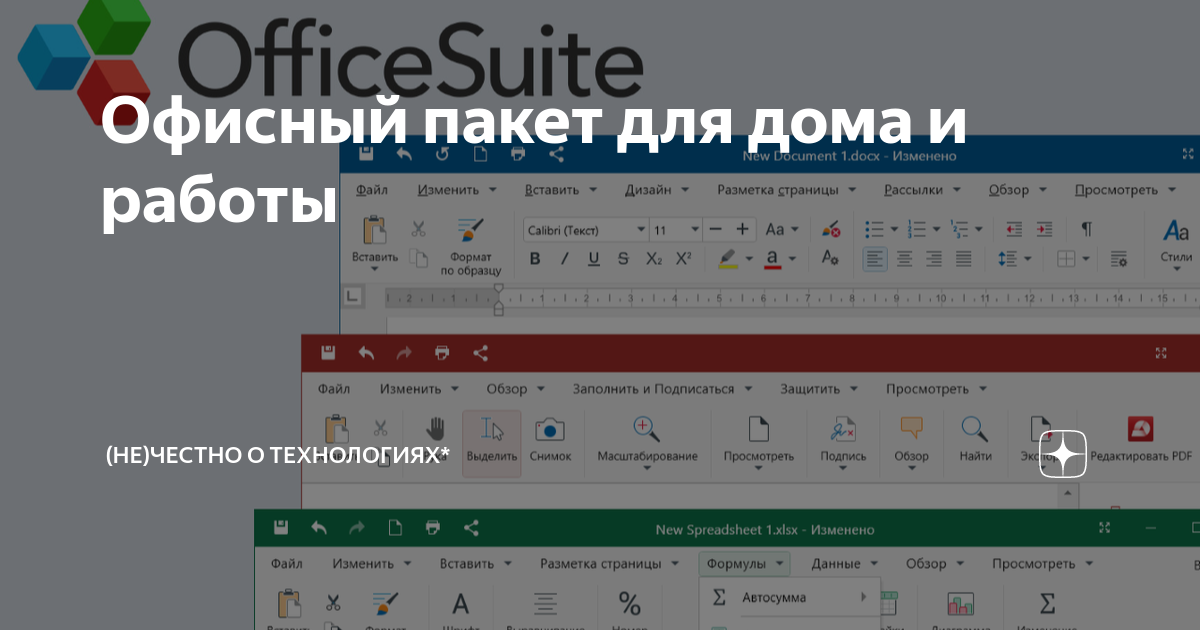Click fullscreen icon in PDF window title bar
The image size is (1200, 630).
coord(1161,353)
